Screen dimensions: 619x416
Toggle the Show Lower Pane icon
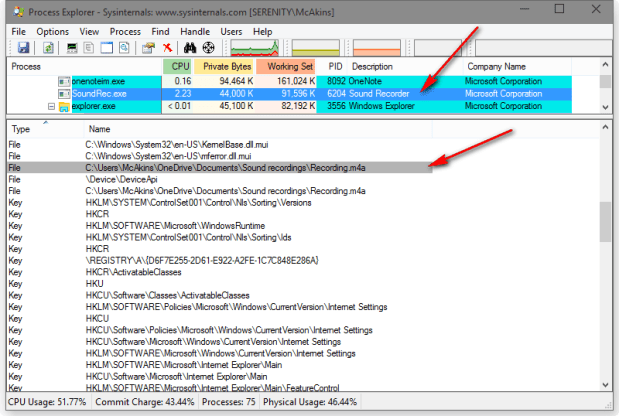pyautogui.click(x=105, y=47)
